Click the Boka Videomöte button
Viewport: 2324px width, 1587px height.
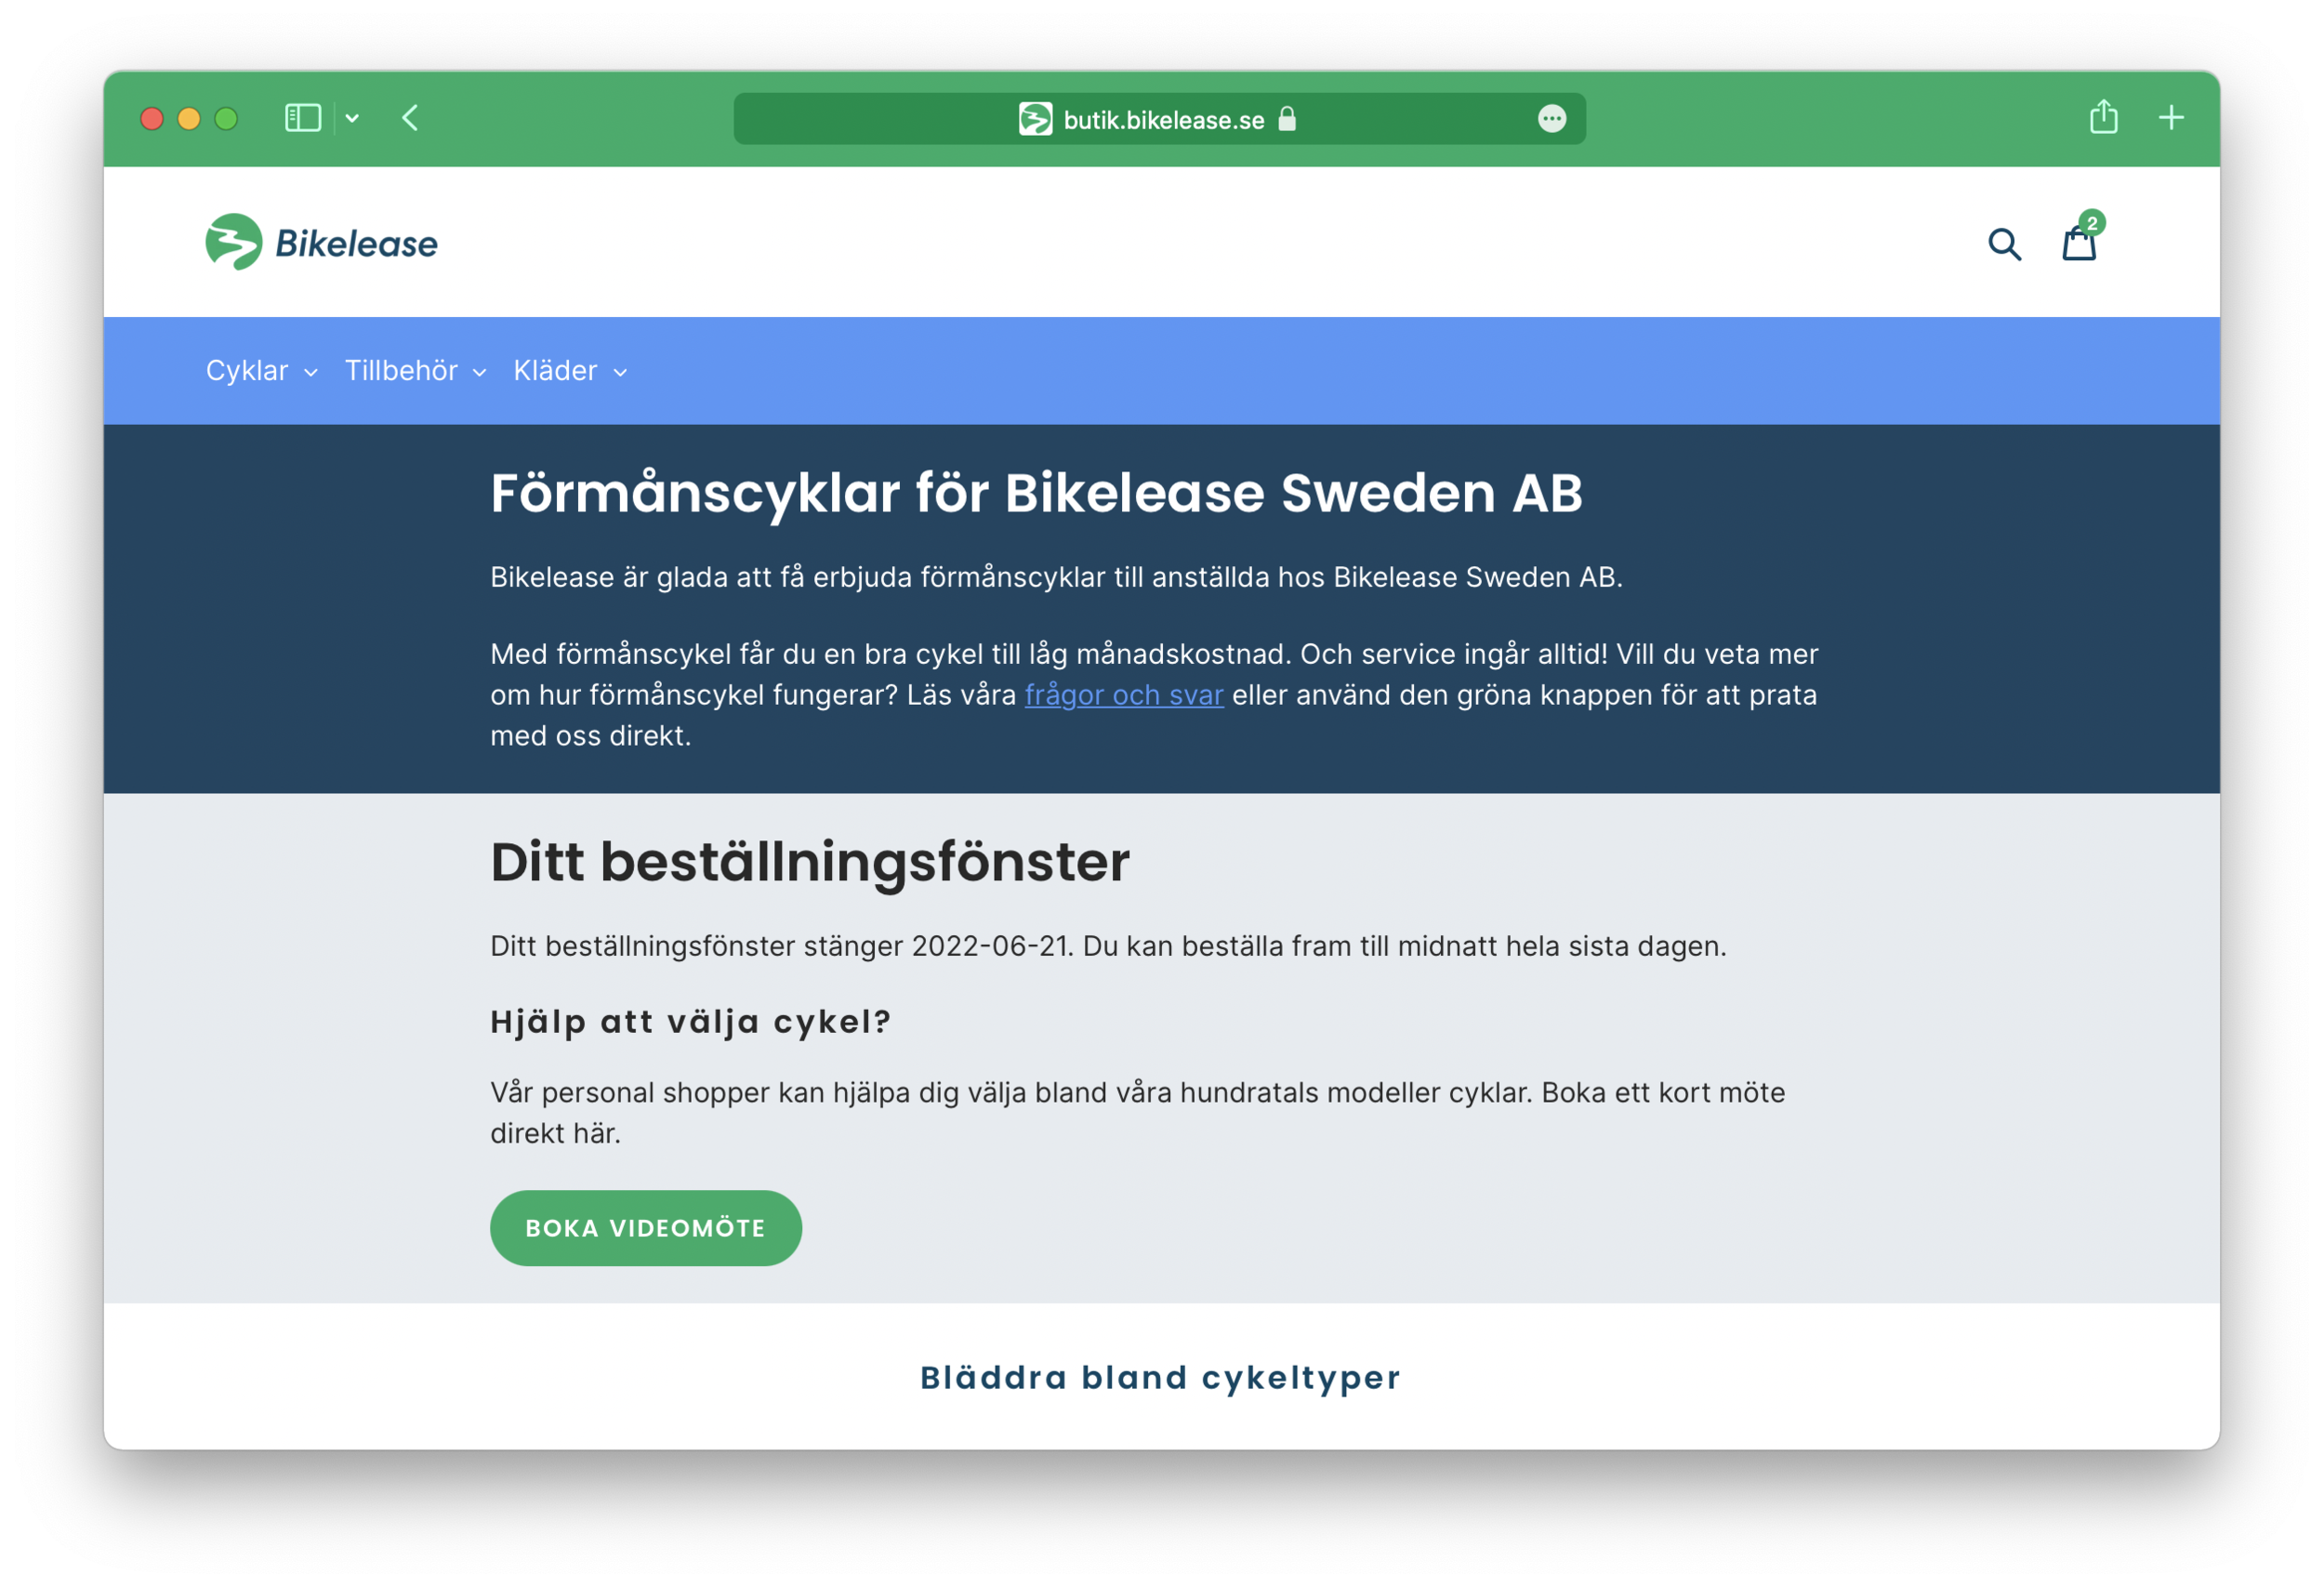tap(645, 1227)
